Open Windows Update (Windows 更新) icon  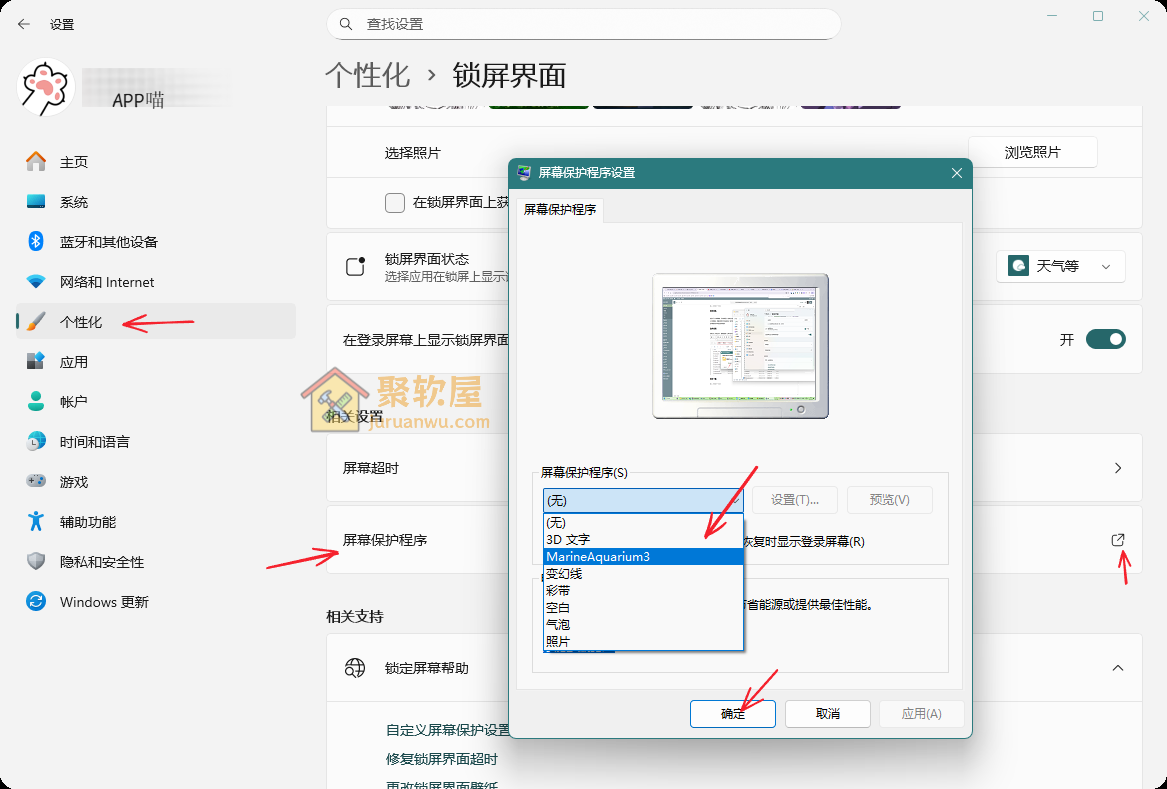click(36, 602)
